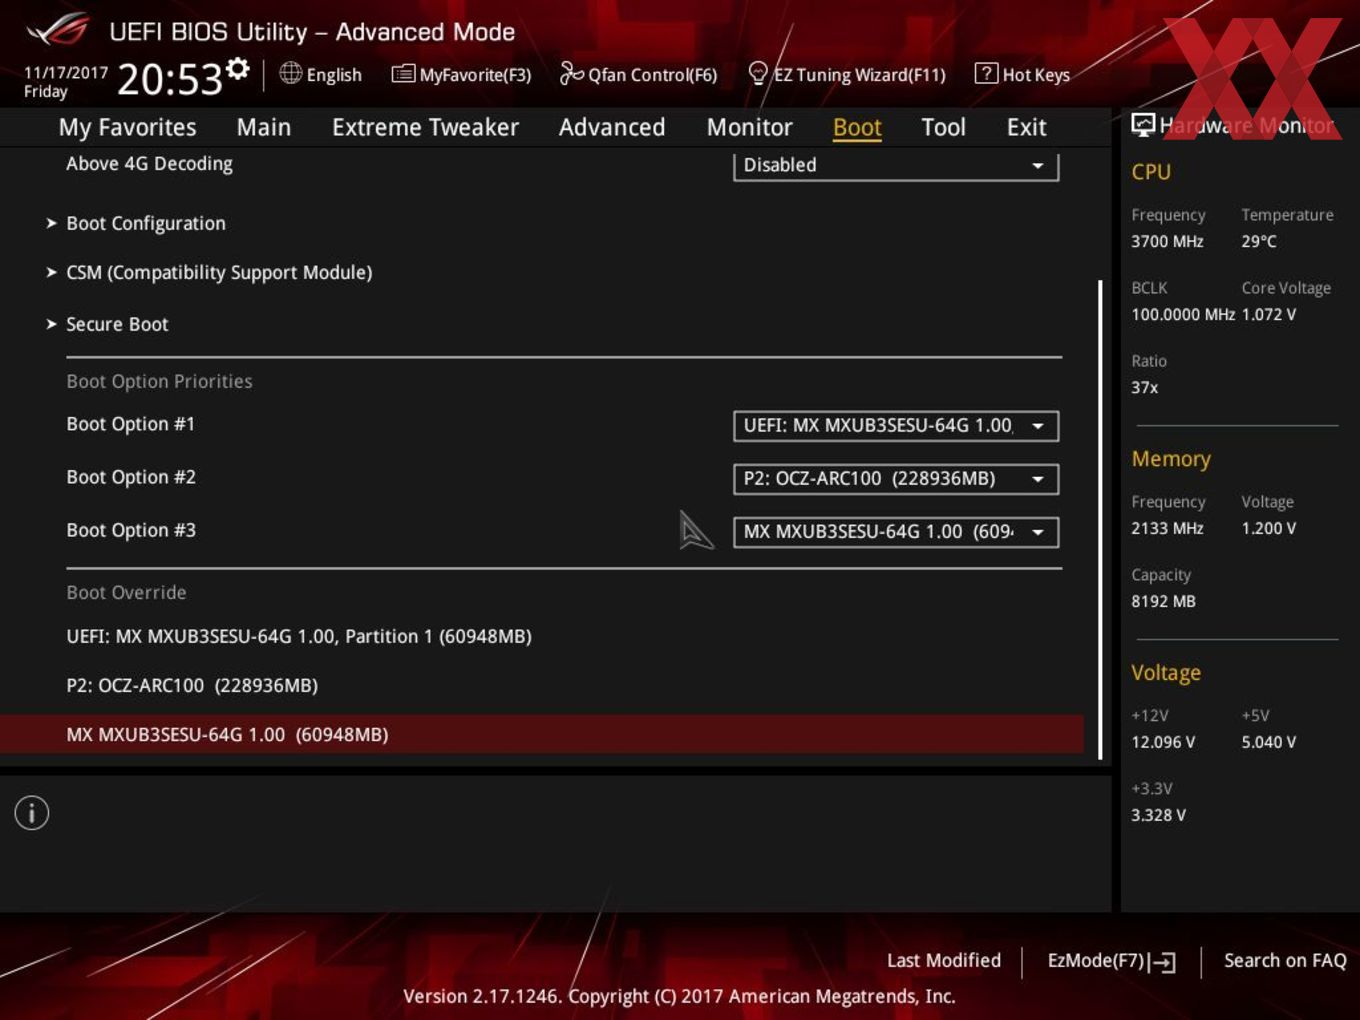
Task: Click the Hardware Monitor screen icon
Action: click(1143, 125)
